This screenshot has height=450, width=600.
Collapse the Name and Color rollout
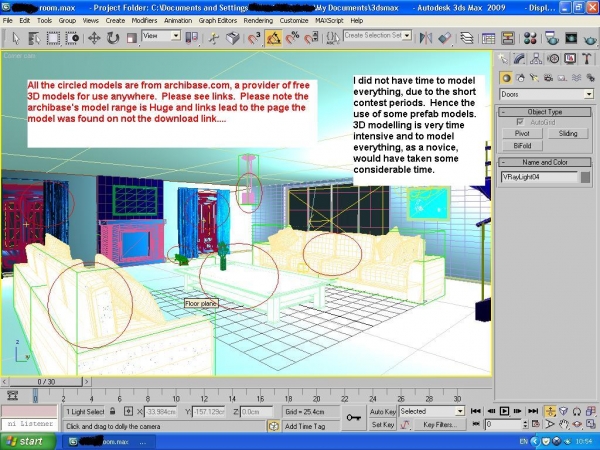pos(545,162)
